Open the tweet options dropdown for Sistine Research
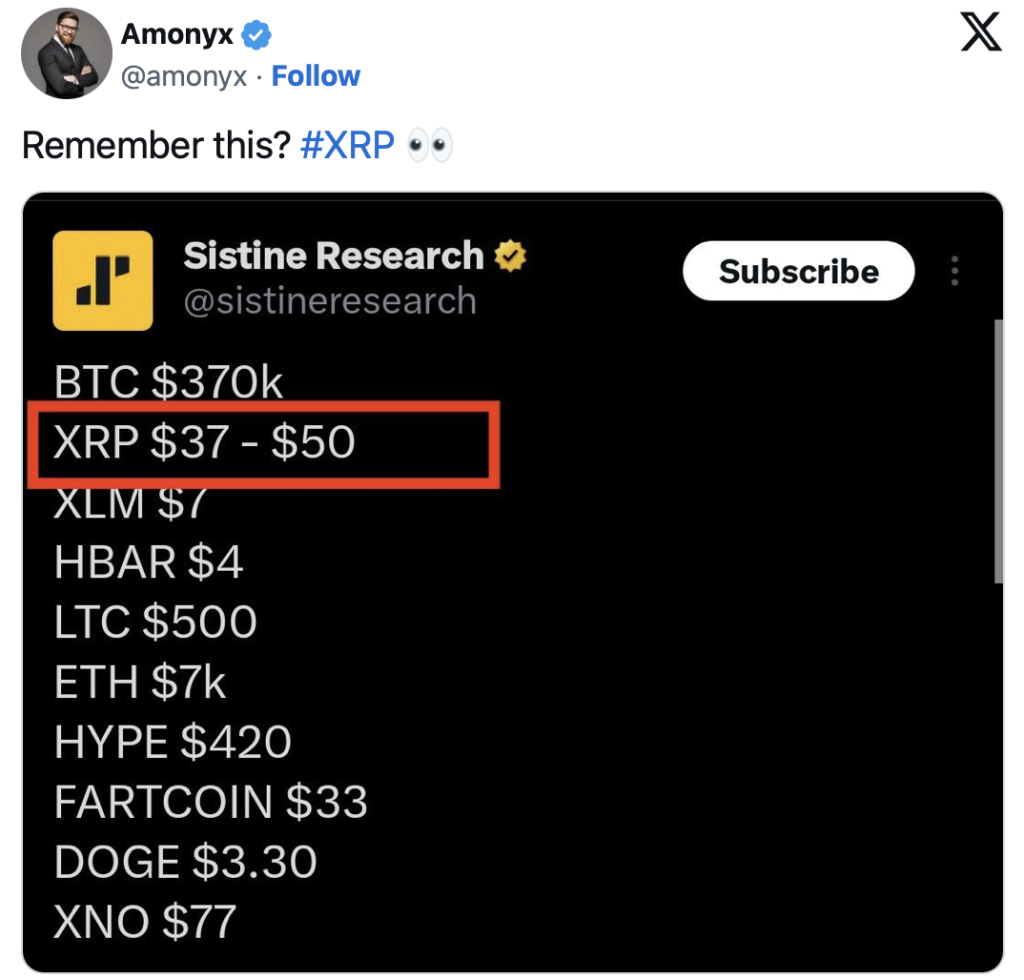Image resolution: width=1024 pixels, height=980 pixels. 954,272
